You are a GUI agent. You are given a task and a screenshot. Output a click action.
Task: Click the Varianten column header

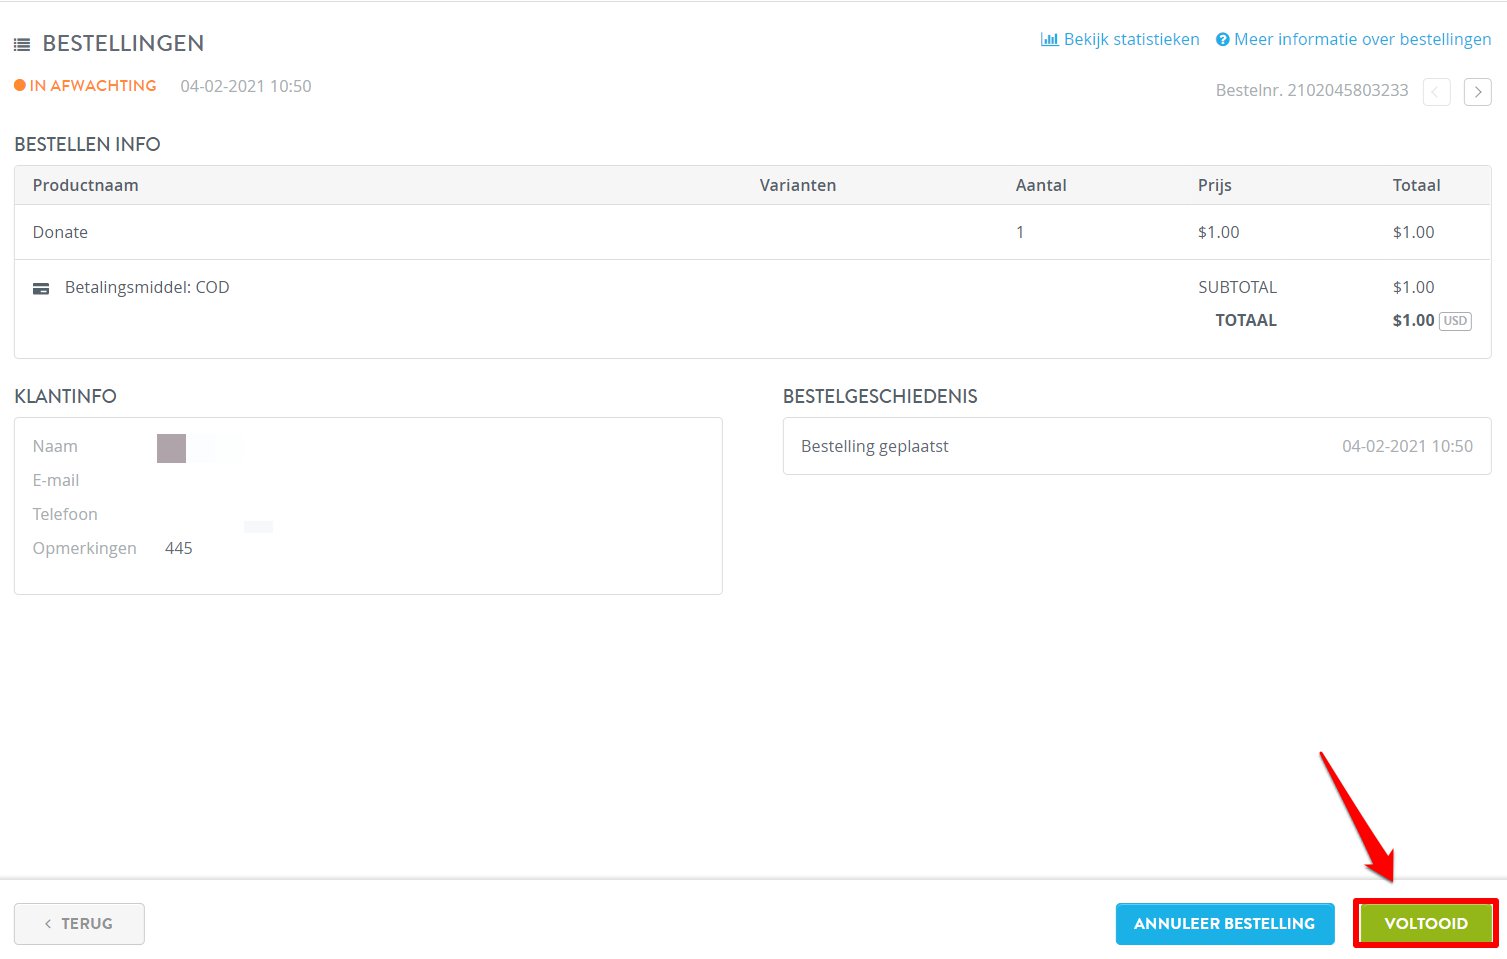(798, 185)
